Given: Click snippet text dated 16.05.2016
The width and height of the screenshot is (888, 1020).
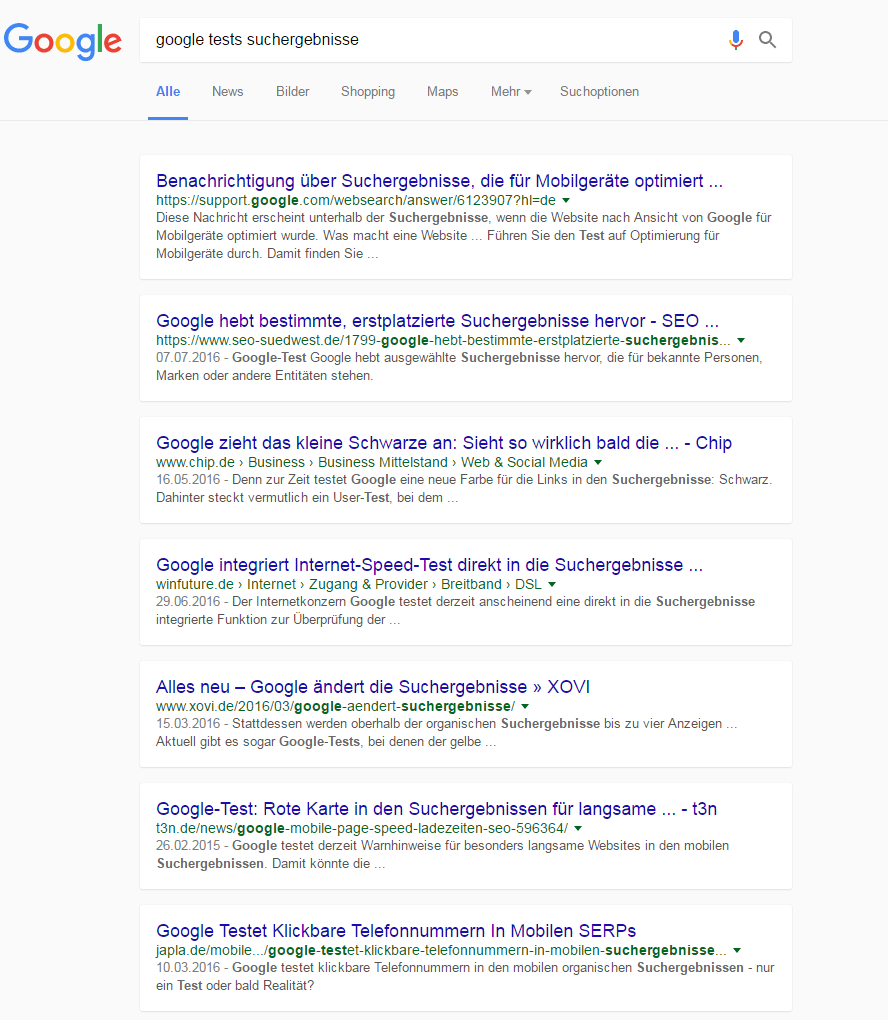Looking at the screenshot, I should coord(464,489).
